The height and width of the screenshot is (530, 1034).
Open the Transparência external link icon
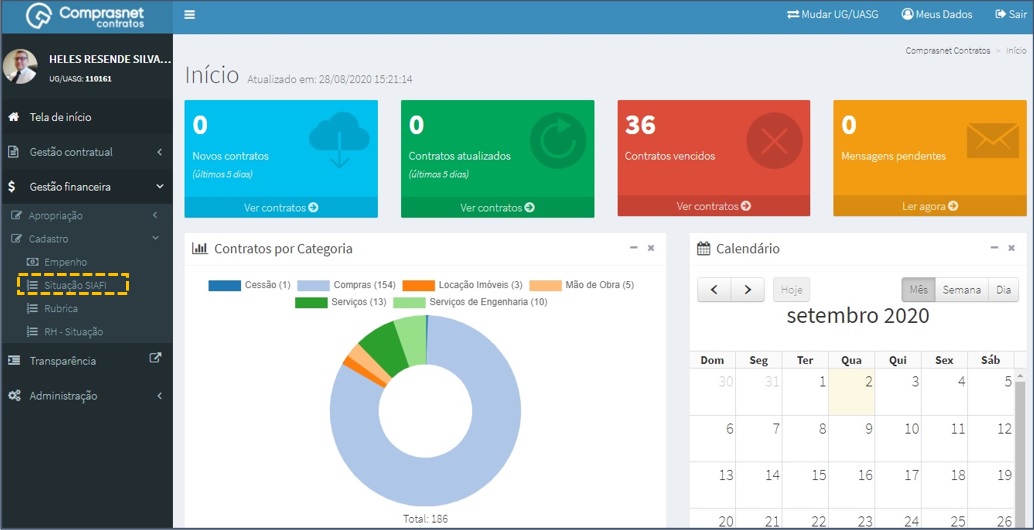155,358
